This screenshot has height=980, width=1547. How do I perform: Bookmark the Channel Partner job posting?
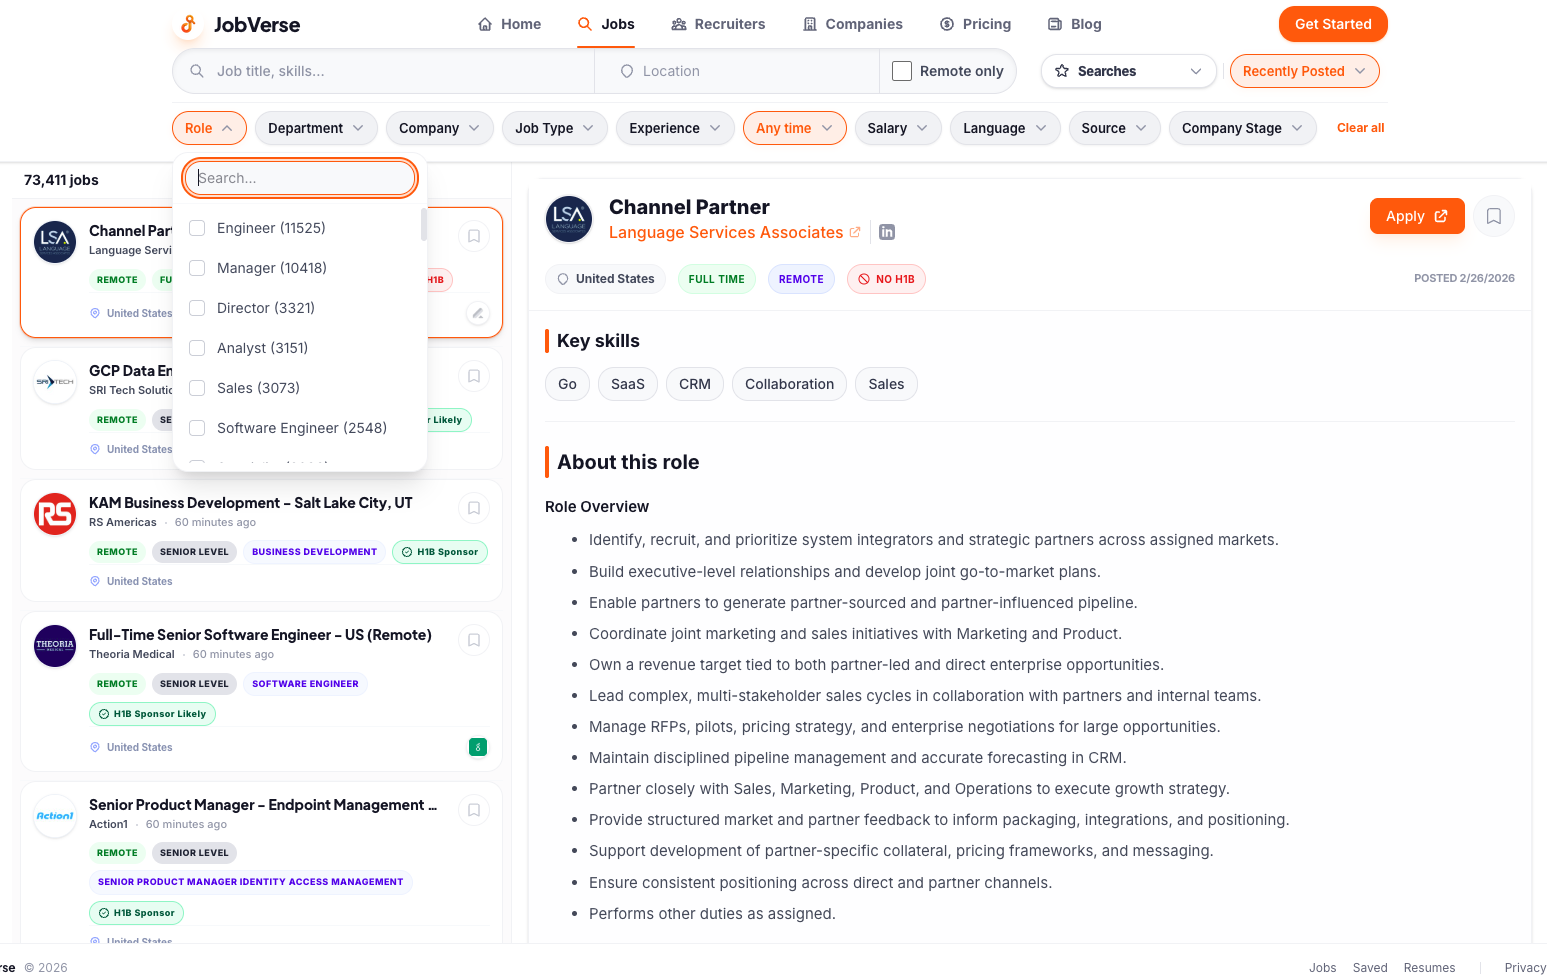1493,216
